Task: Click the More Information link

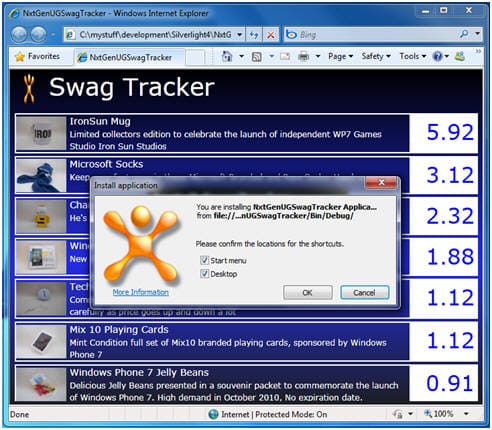Action: 141,292
